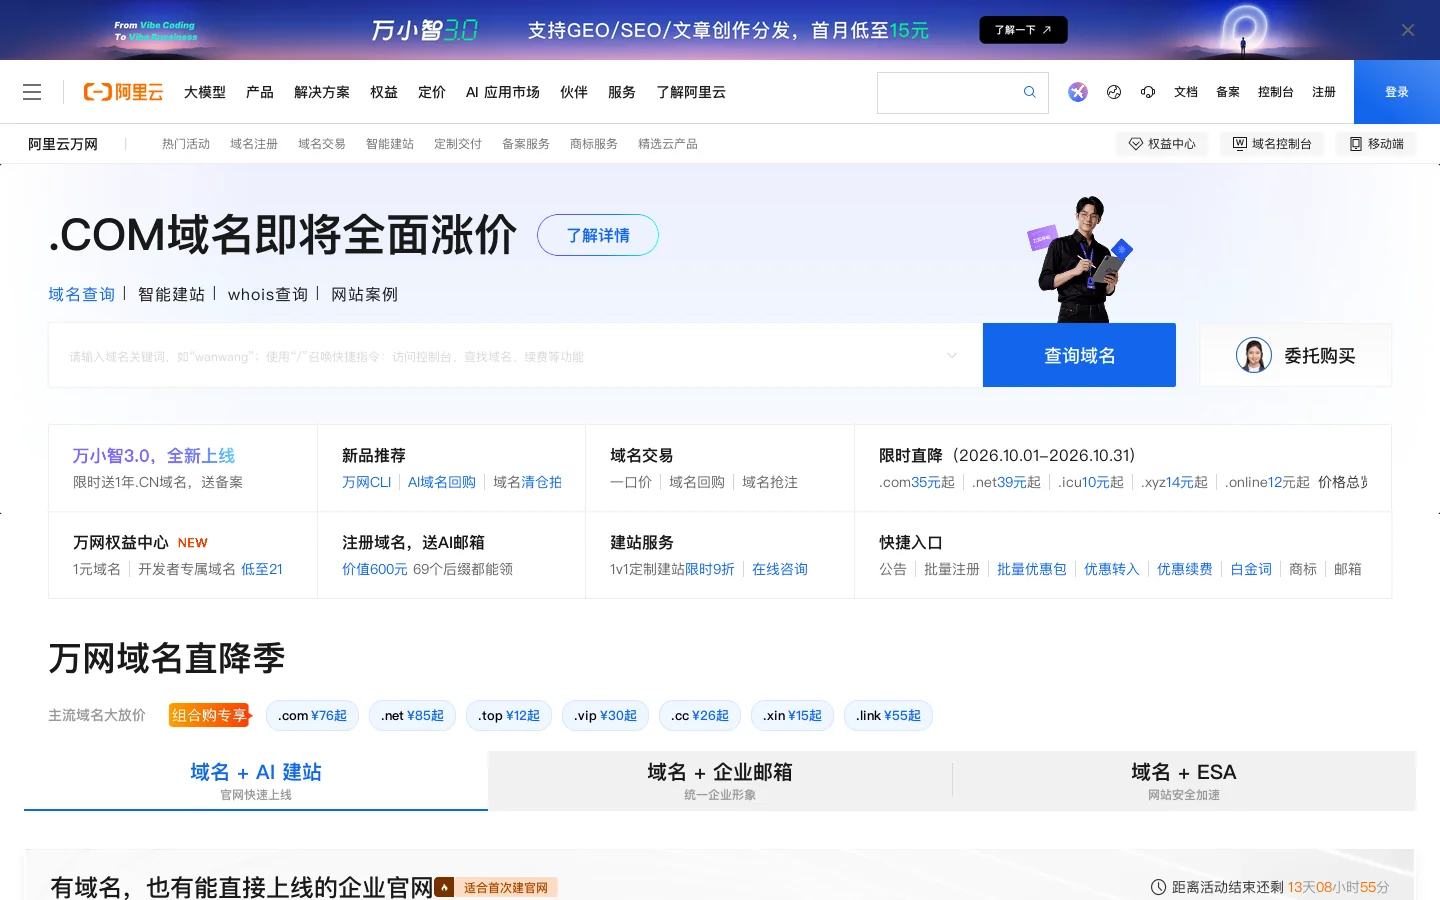Viewport: 1440px width, 900px height.
Task: Click 了解详情 button
Action: 598,235
